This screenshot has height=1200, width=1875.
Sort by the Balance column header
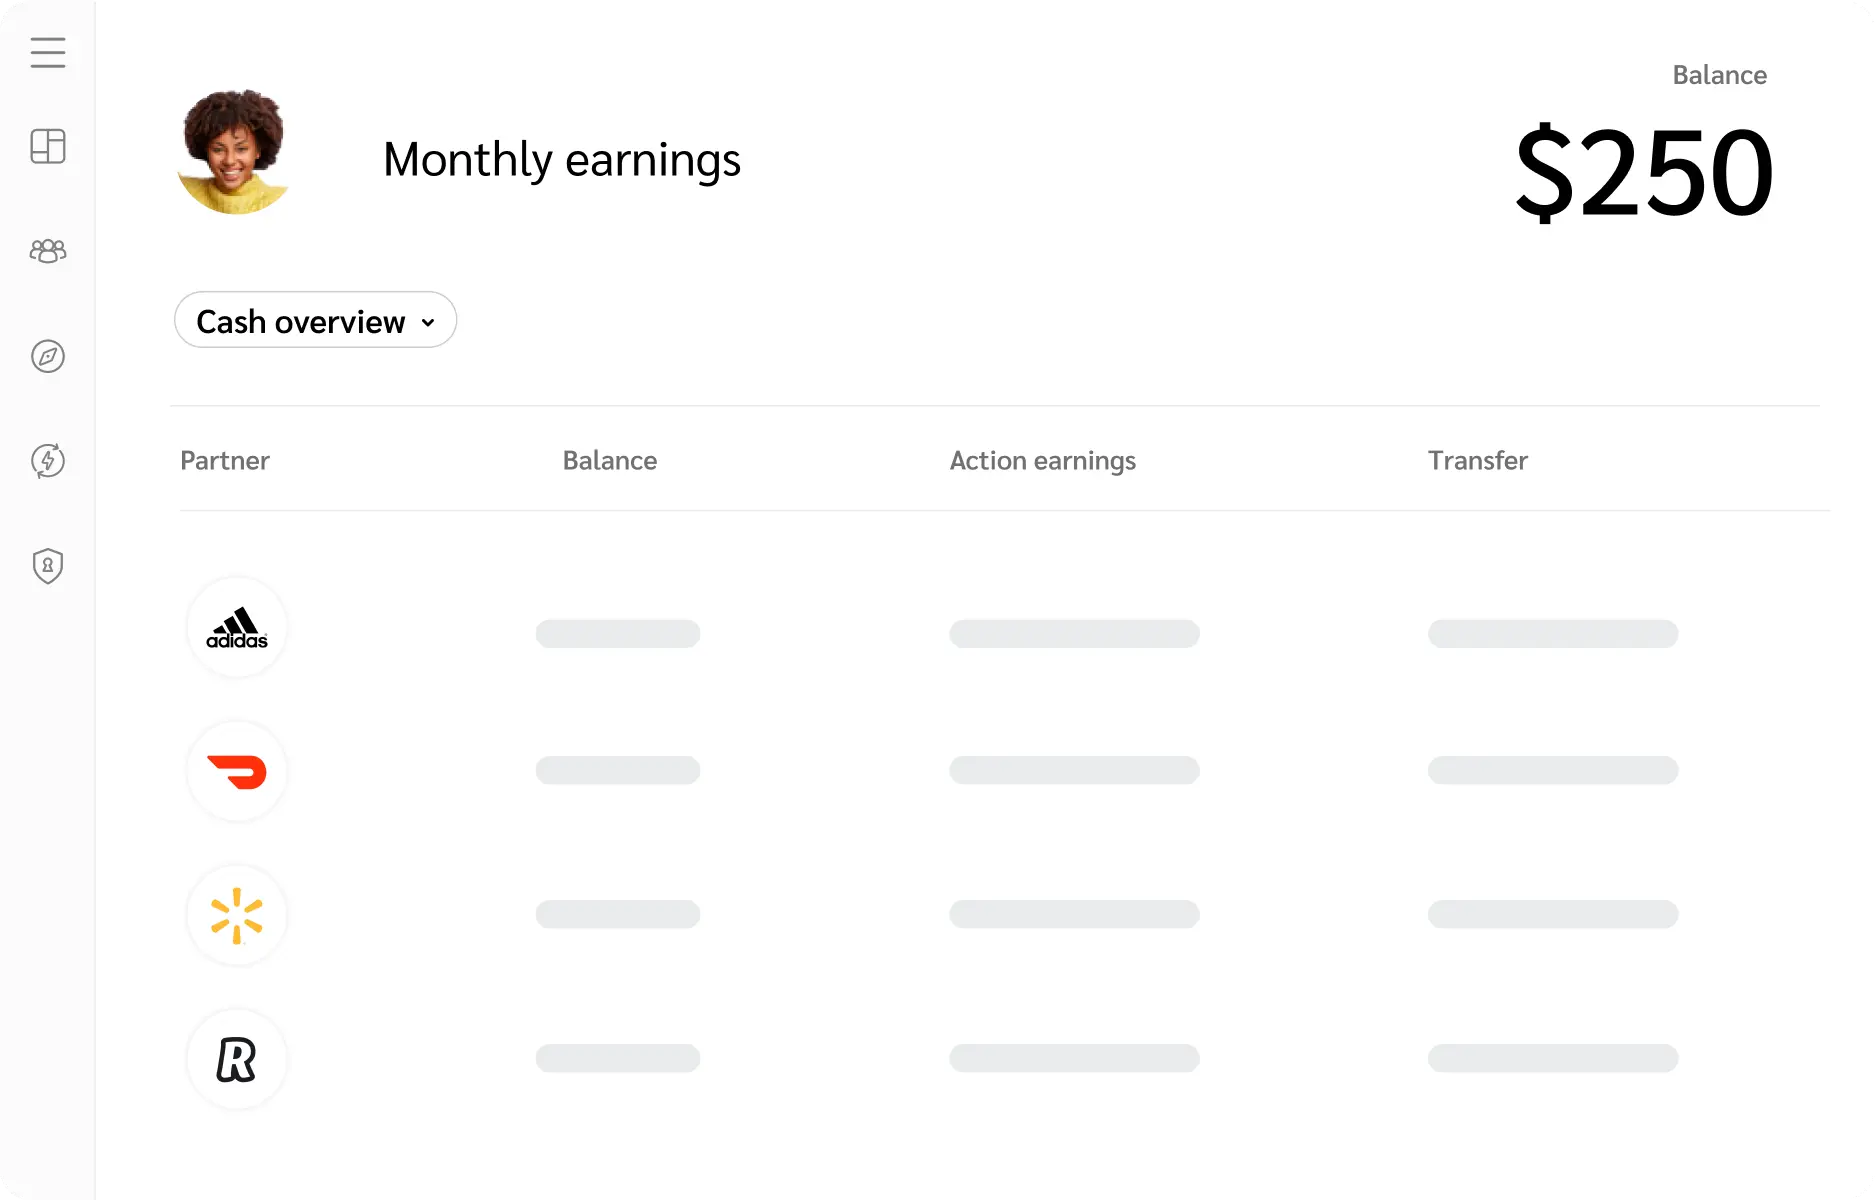[610, 460]
